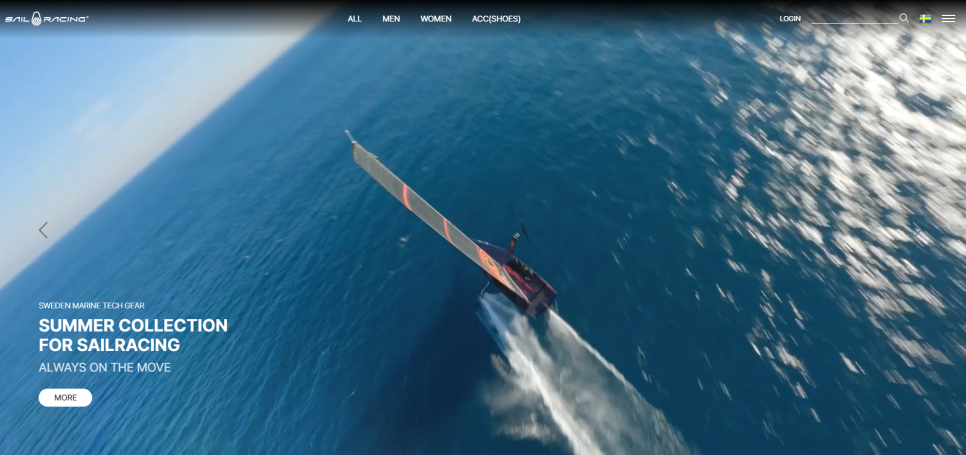Go to next slide arrow
The height and width of the screenshot is (455, 966).
point(918,230)
